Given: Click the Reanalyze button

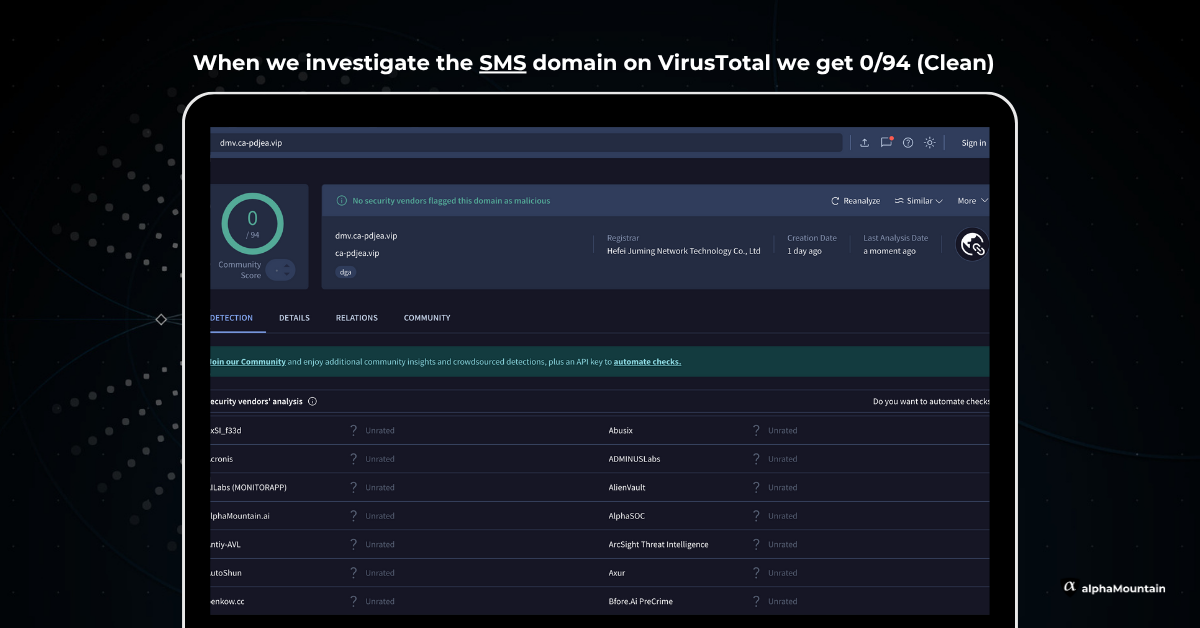Looking at the screenshot, I should (x=856, y=201).
